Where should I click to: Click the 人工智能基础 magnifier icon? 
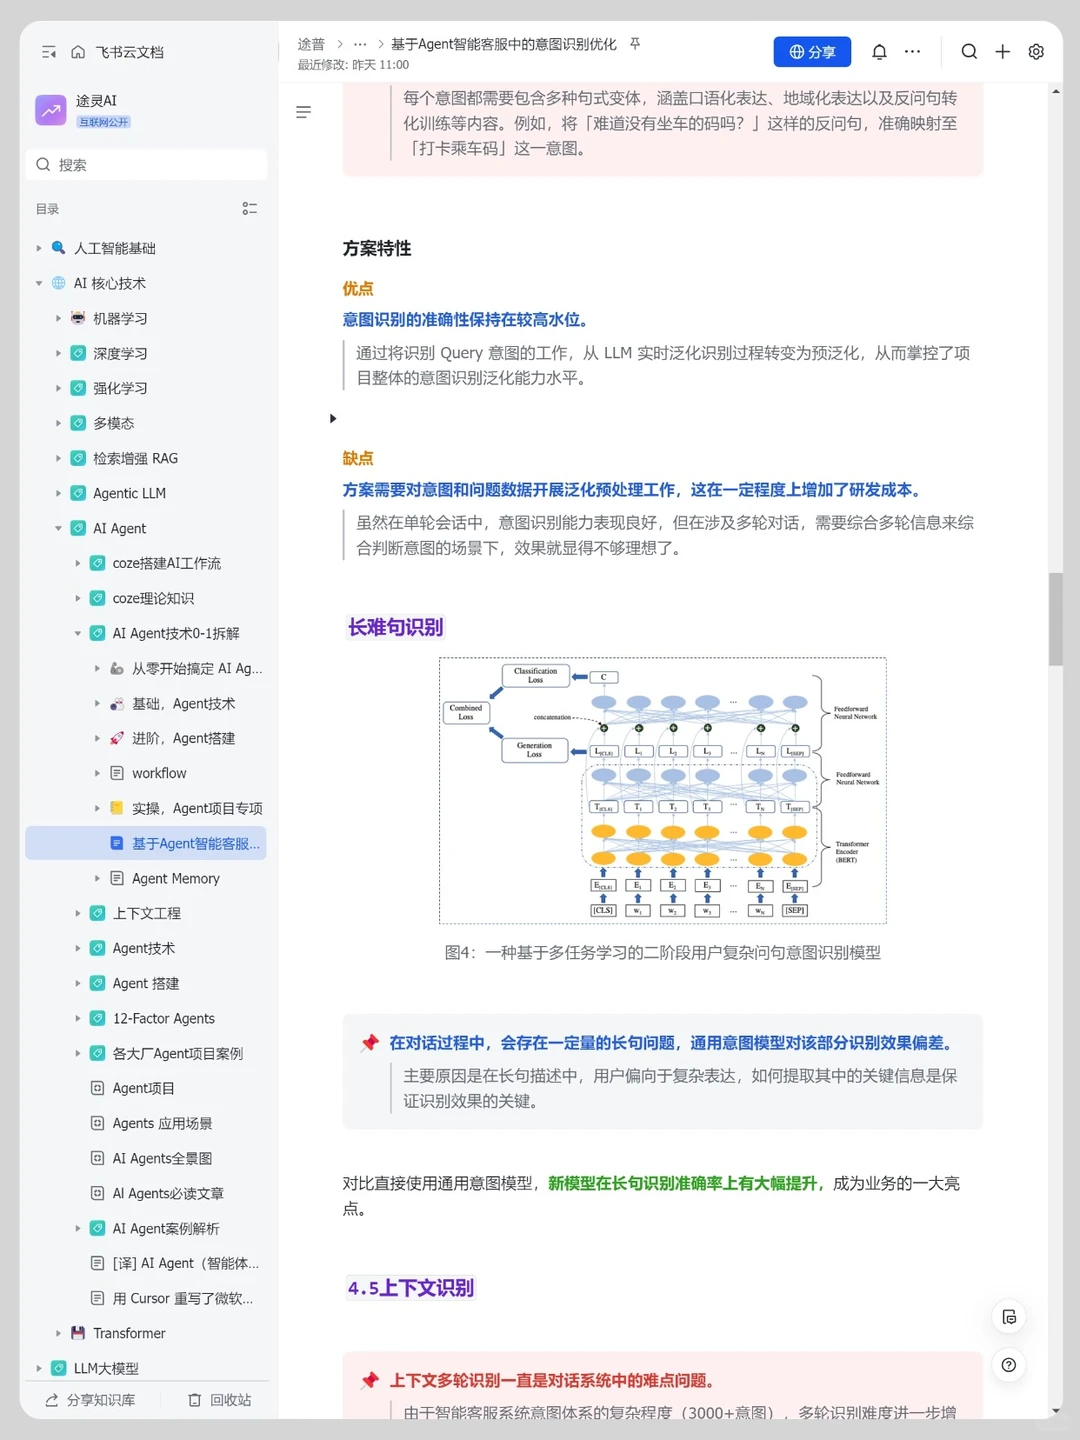coord(59,248)
